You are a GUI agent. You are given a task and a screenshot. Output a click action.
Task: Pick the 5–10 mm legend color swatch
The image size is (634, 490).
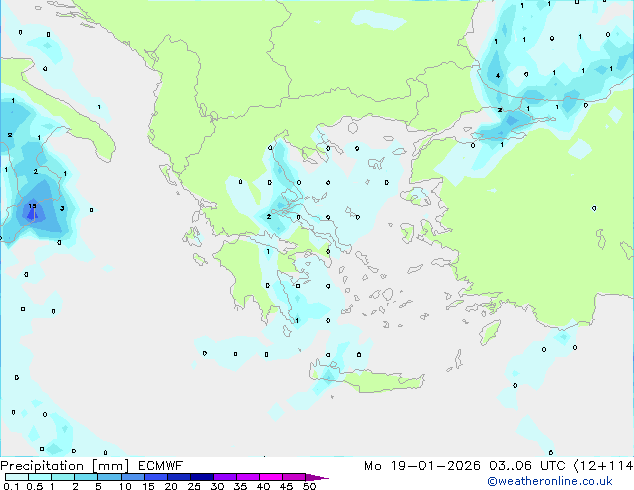(x=109, y=477)
